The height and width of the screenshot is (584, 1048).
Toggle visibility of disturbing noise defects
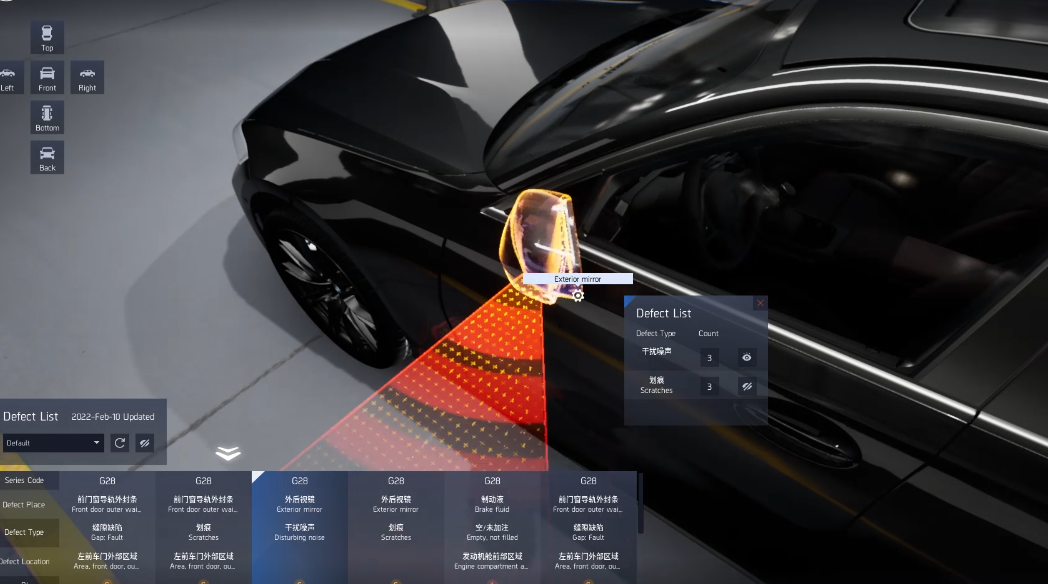pos(746,357)
